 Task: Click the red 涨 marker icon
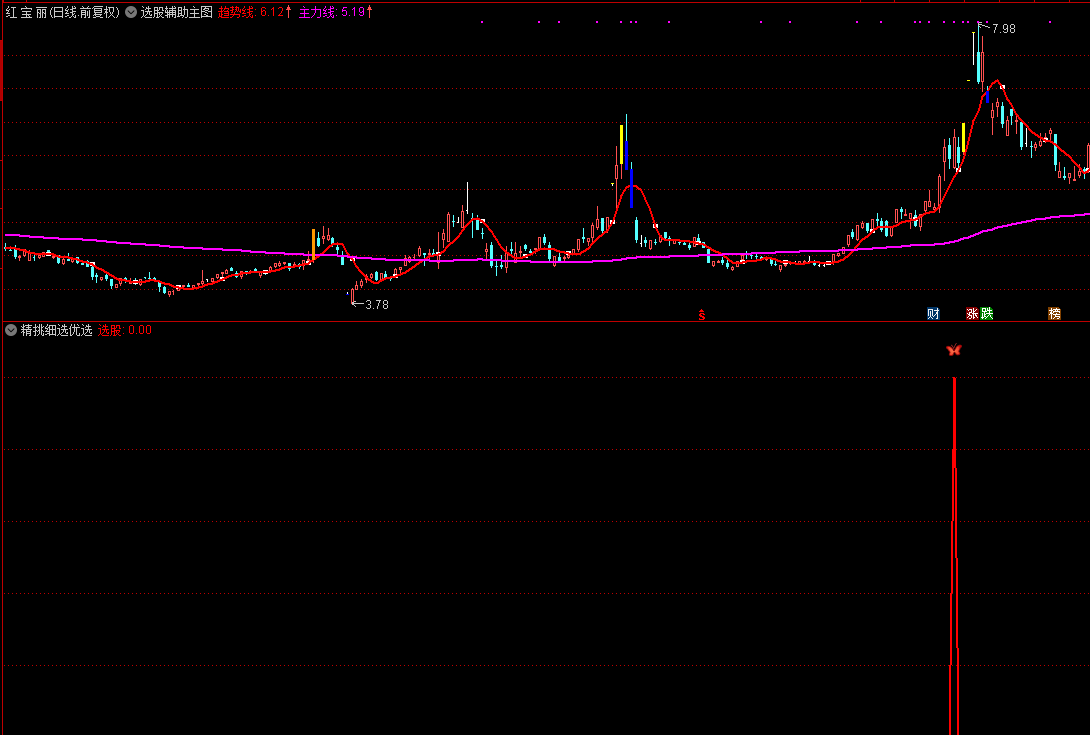pos(972,314)
